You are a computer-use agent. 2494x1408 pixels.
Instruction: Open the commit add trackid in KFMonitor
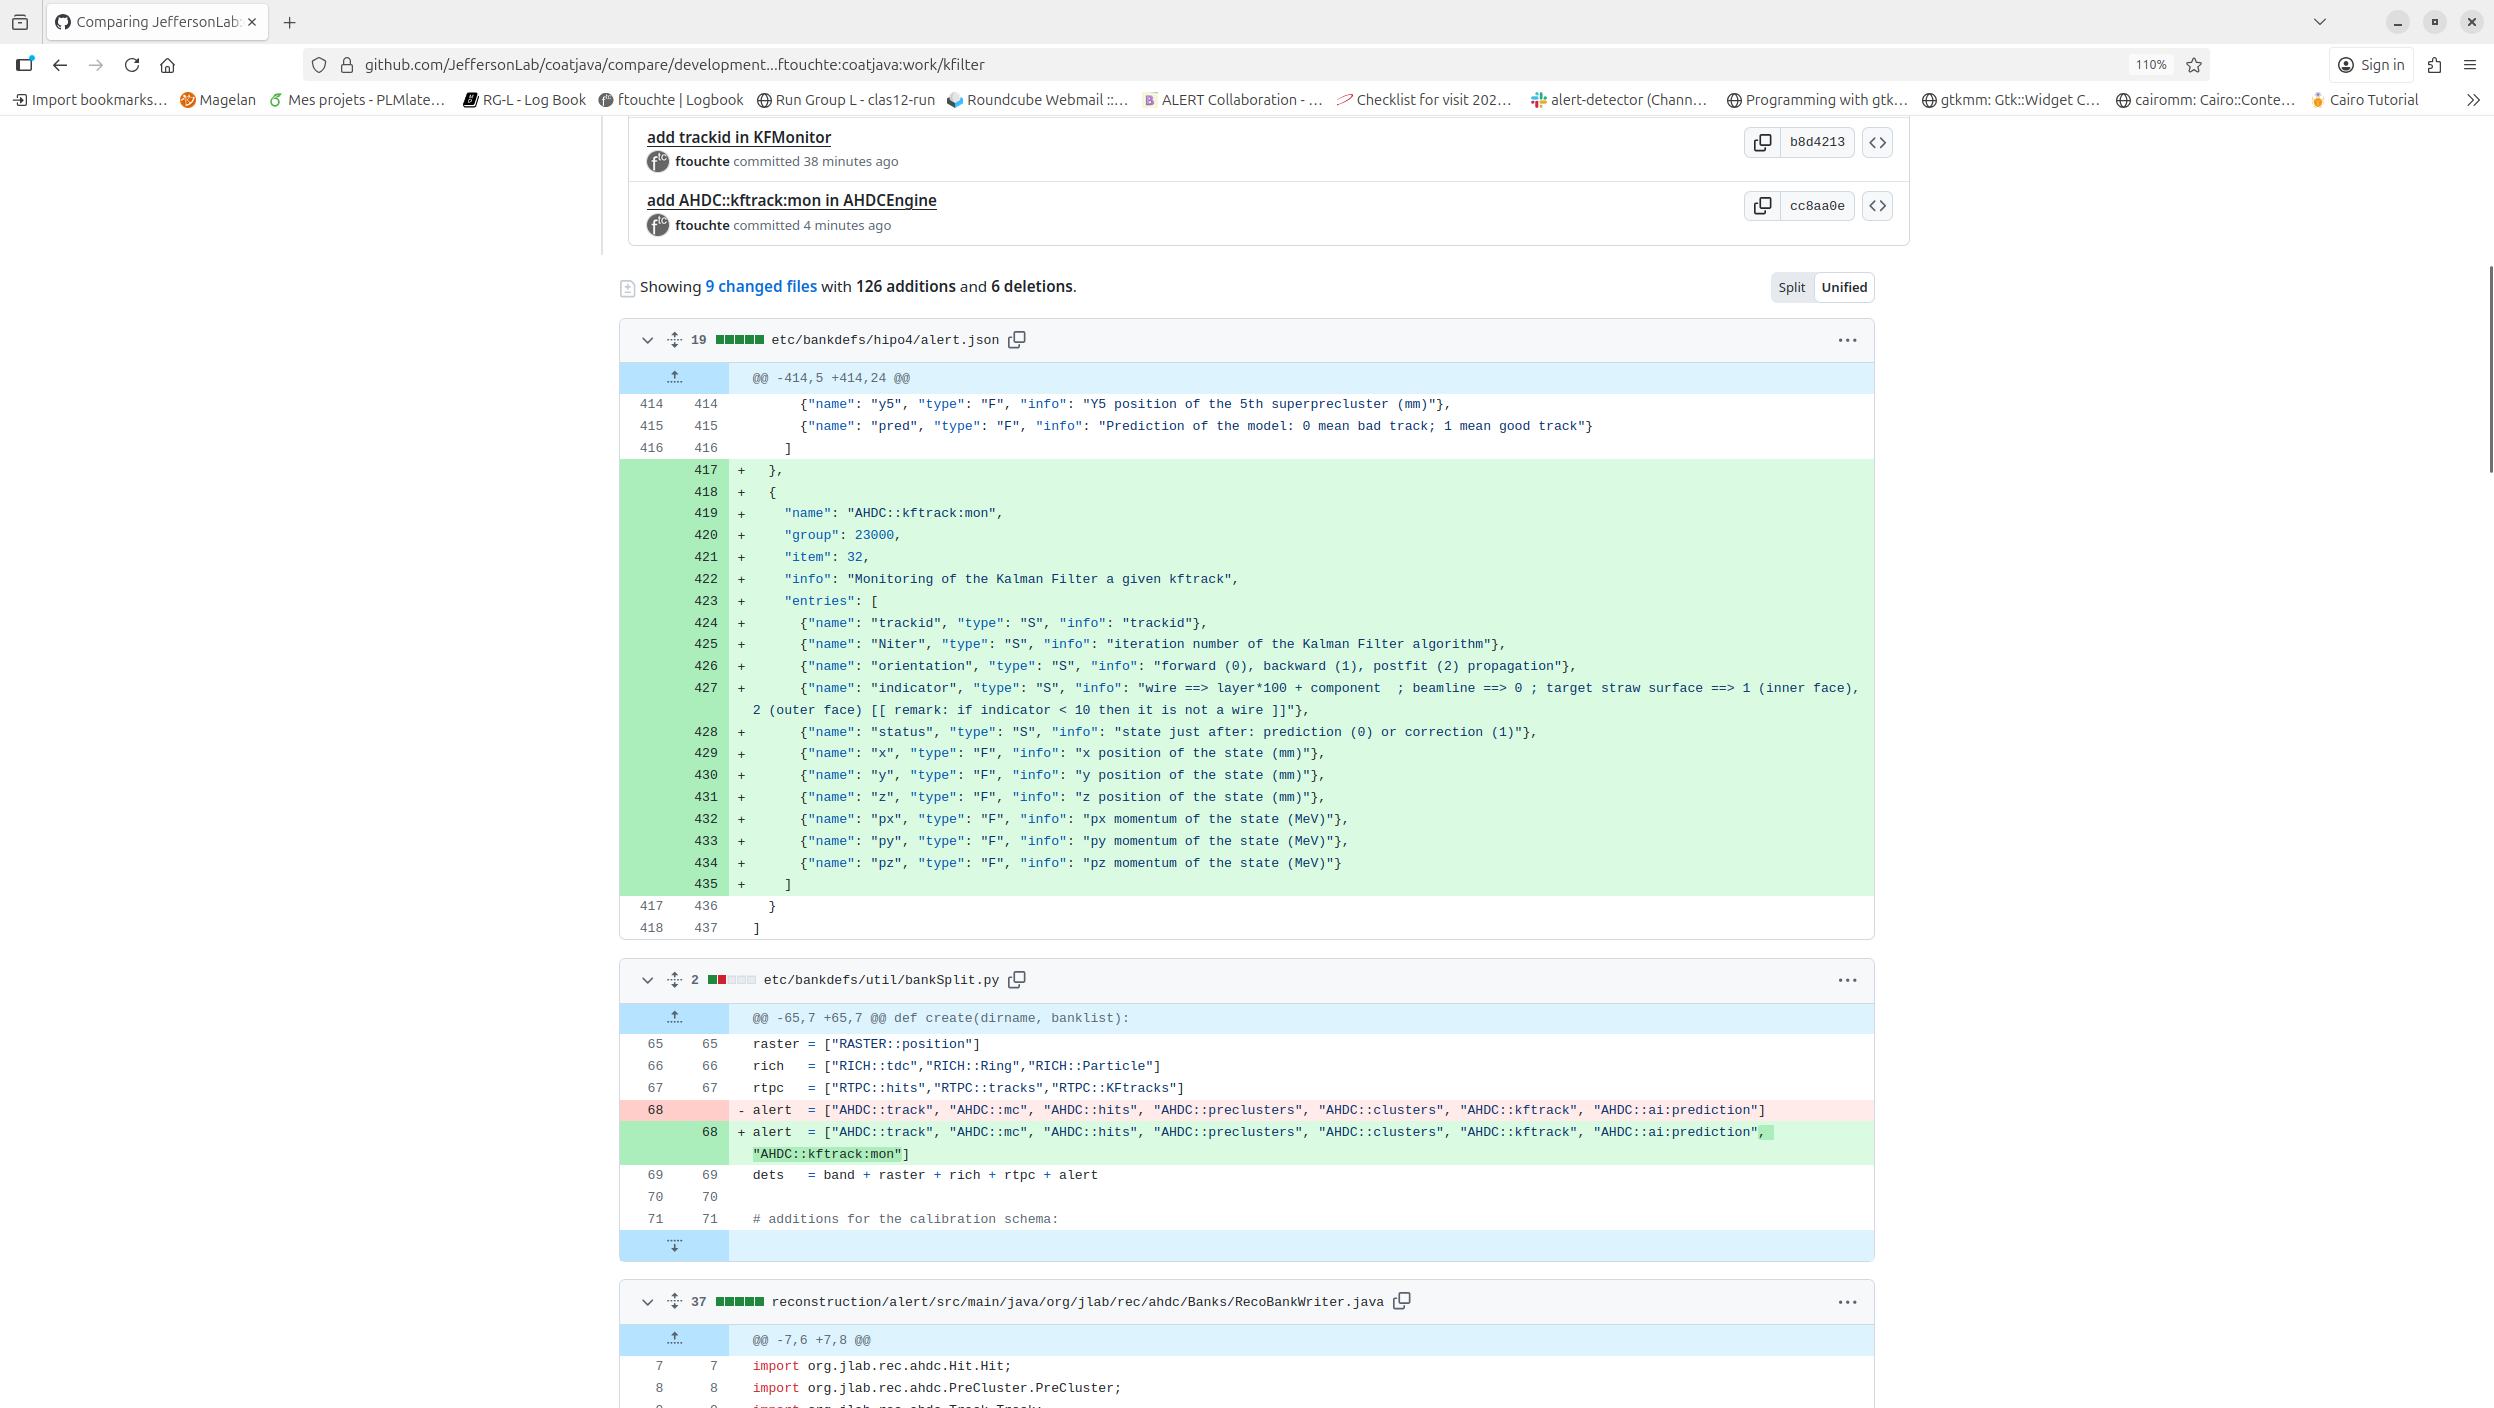tap(738, 137)
